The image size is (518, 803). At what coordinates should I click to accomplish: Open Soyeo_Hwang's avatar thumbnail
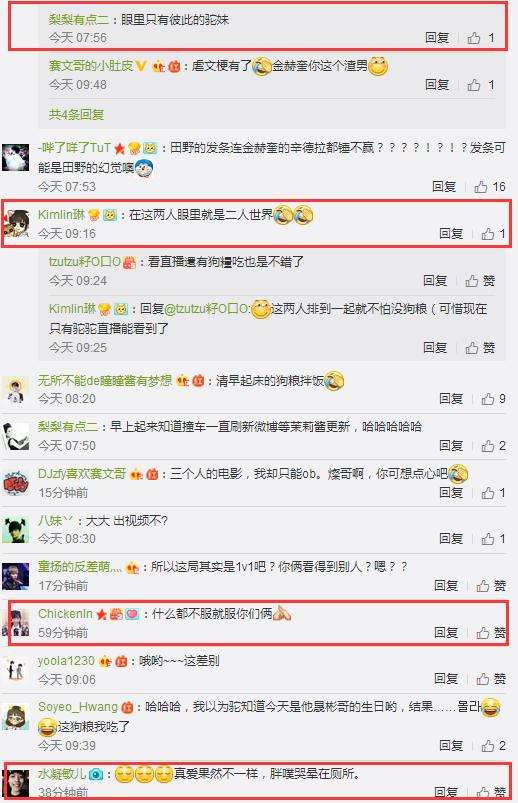(x=15, y=717)
